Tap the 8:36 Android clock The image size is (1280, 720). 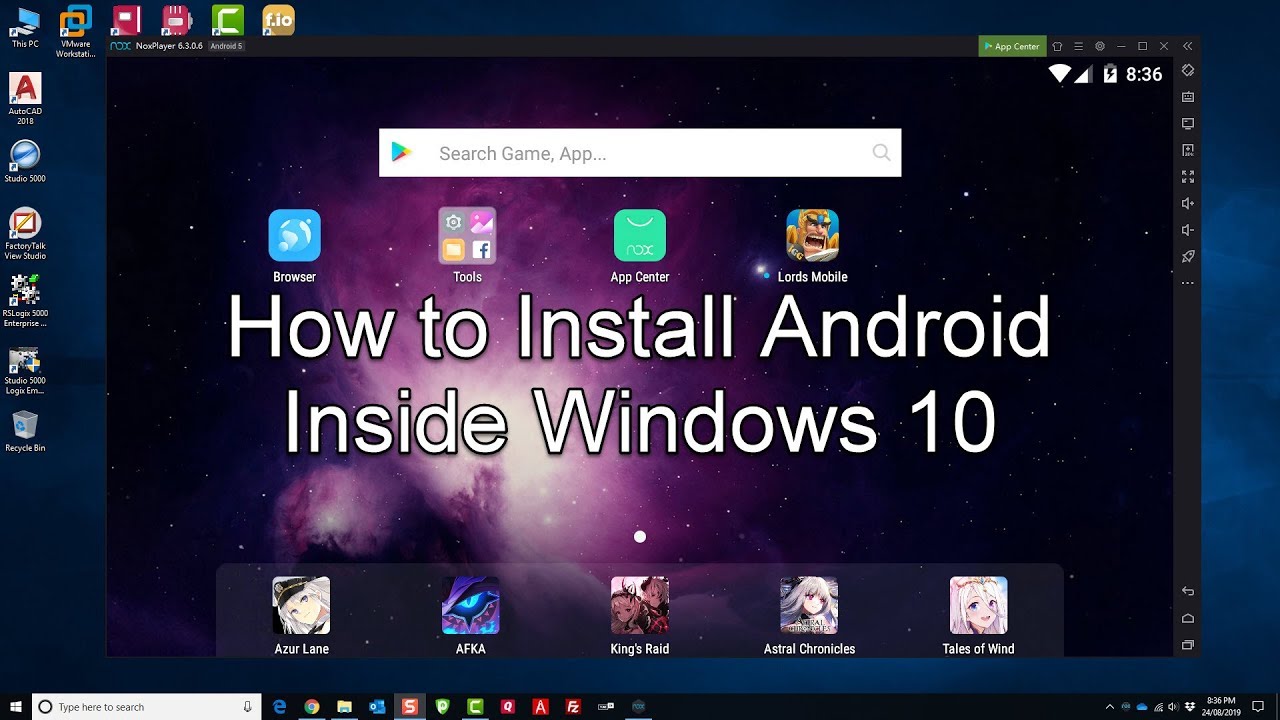(1144, 75)
